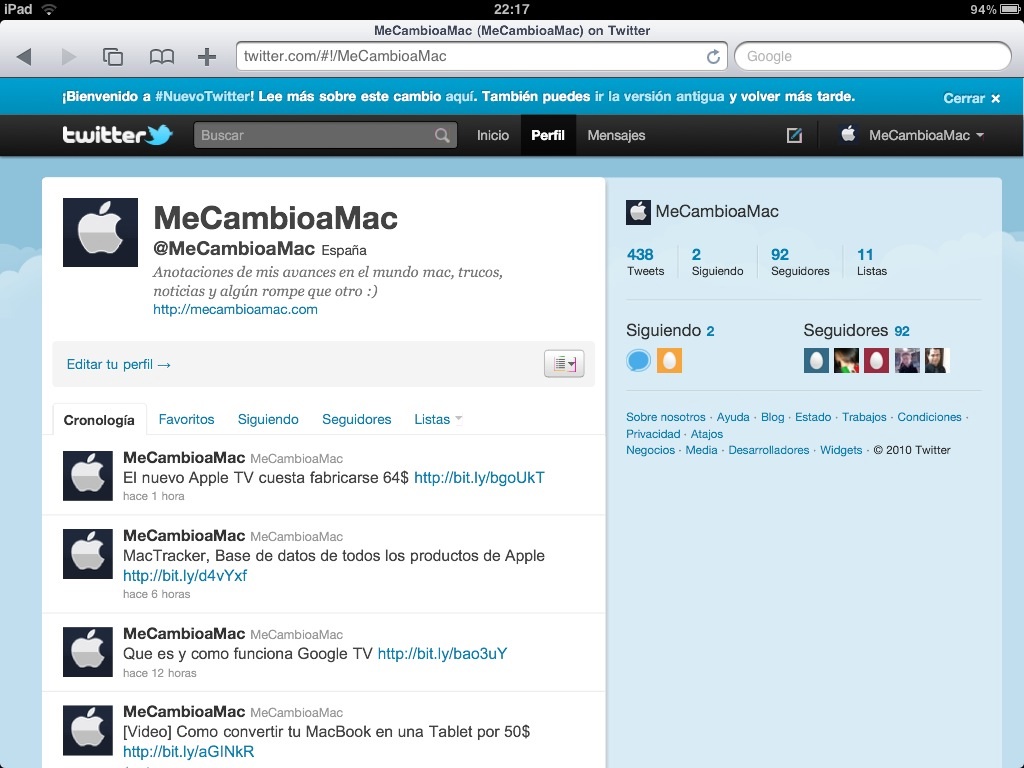
Task: Open the red egg follower avatar
Action: pos(876,360)
